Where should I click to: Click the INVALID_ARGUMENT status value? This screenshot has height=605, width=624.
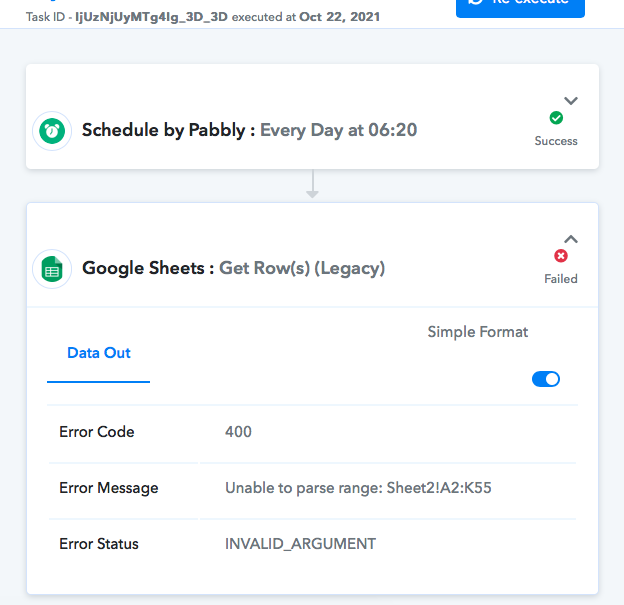(x=300, y=544)
